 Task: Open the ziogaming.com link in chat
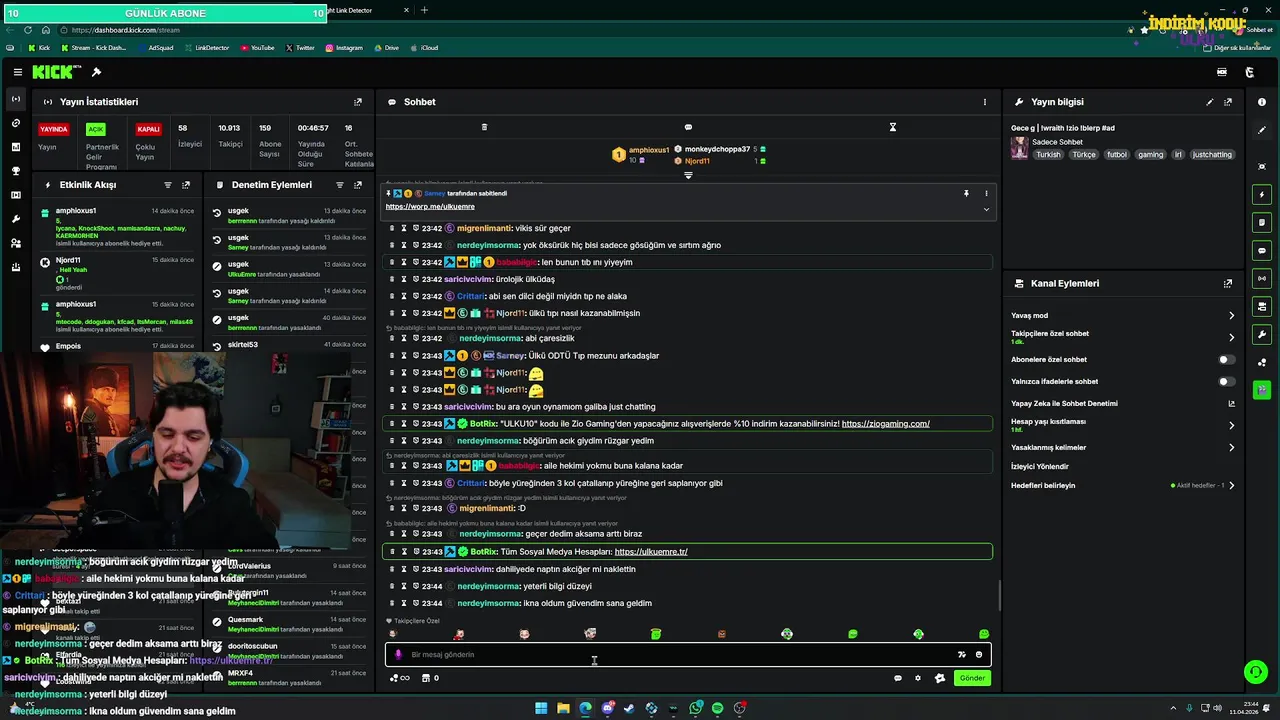tap(885, 424)
